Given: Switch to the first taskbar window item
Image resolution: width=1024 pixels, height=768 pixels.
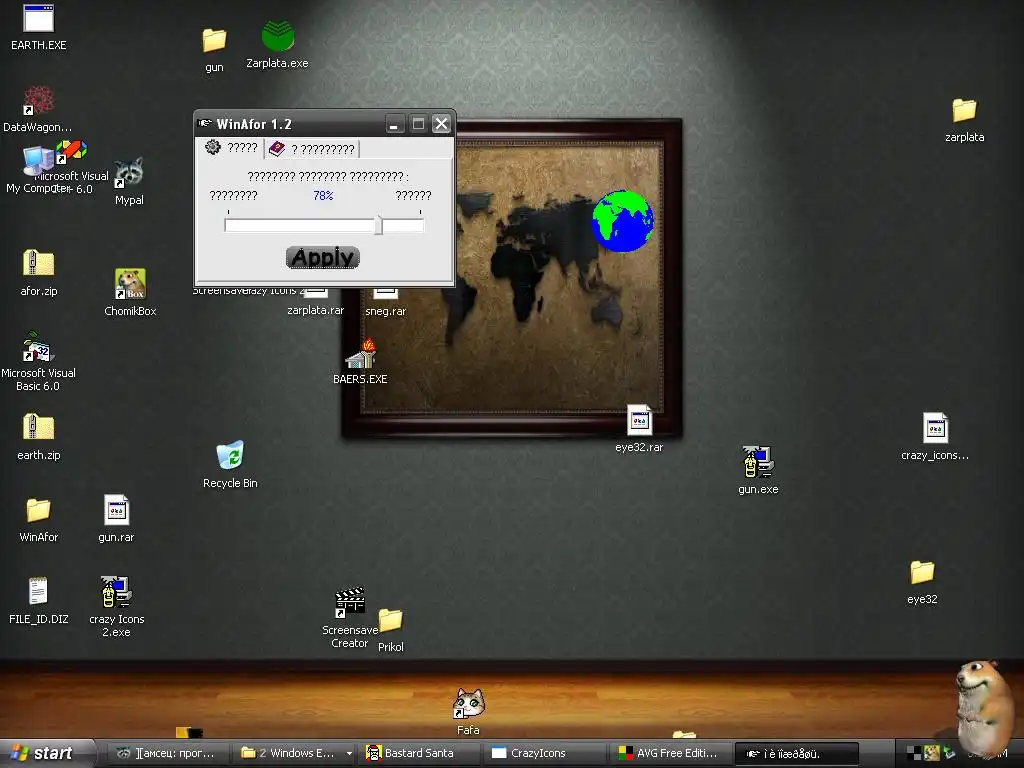Looking at the screenshot, I should [168, 753].
